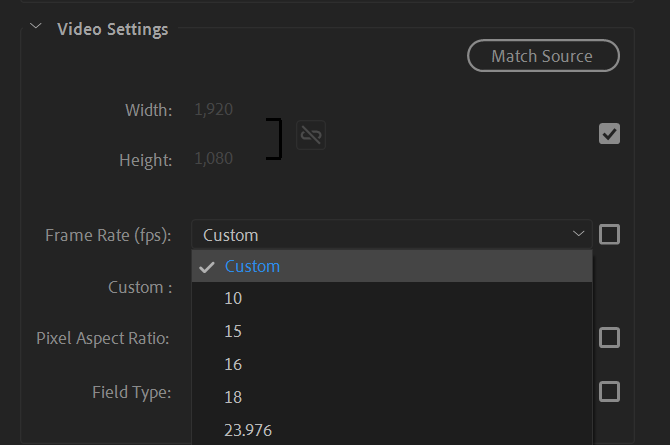670x445 pixels.
Task: Toggle the width-height aspect ratio link icon
Action: pyautogui.click(x=311, y=135)
